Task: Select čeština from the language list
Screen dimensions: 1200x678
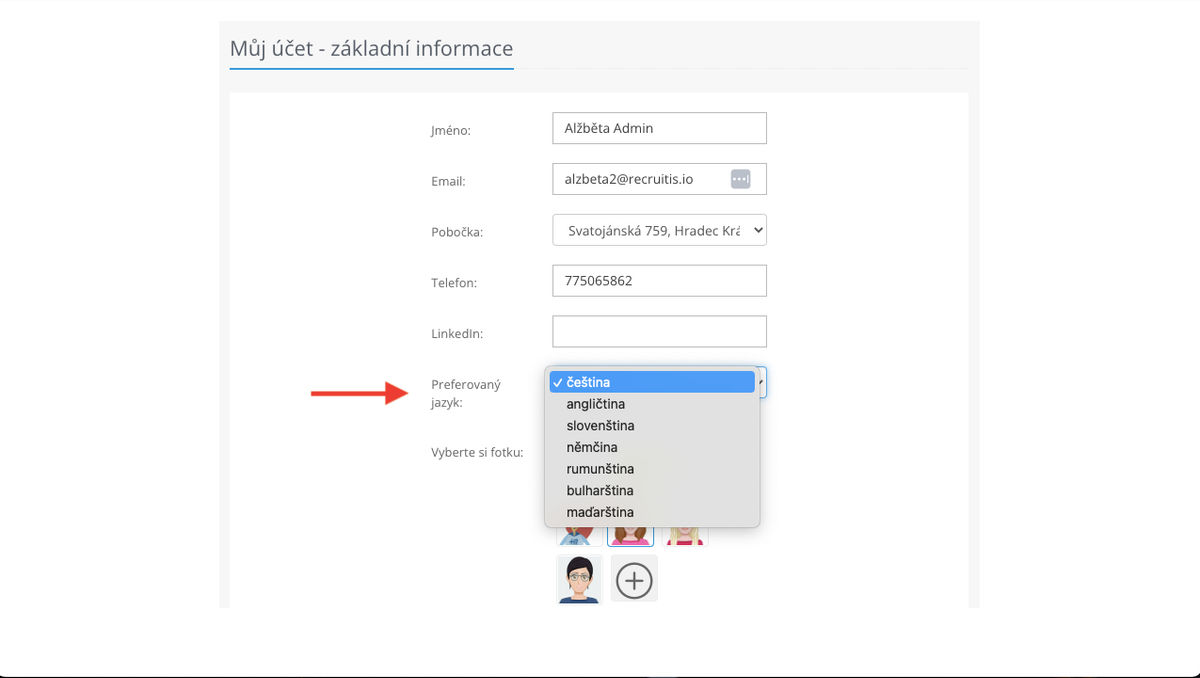Action: [x=652, y=382]
